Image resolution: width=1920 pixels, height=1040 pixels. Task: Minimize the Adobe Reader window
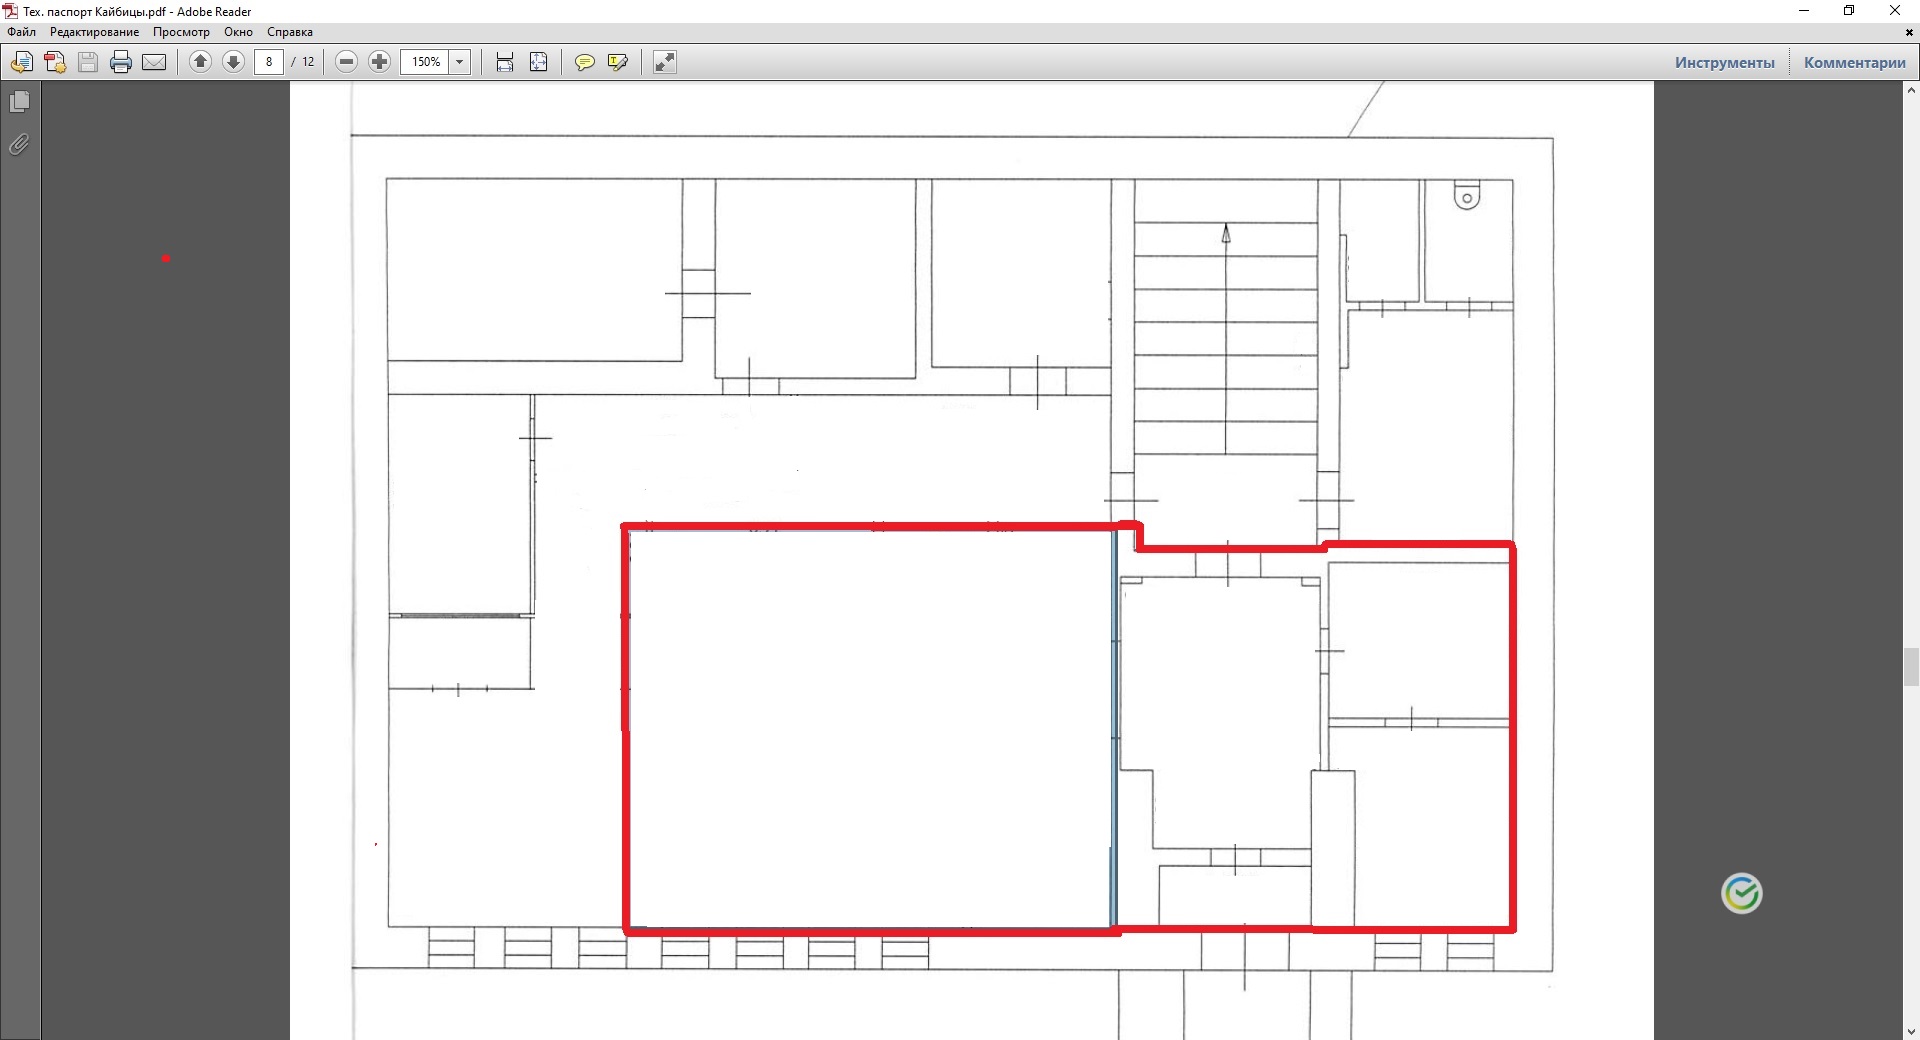click(1805, 11)
